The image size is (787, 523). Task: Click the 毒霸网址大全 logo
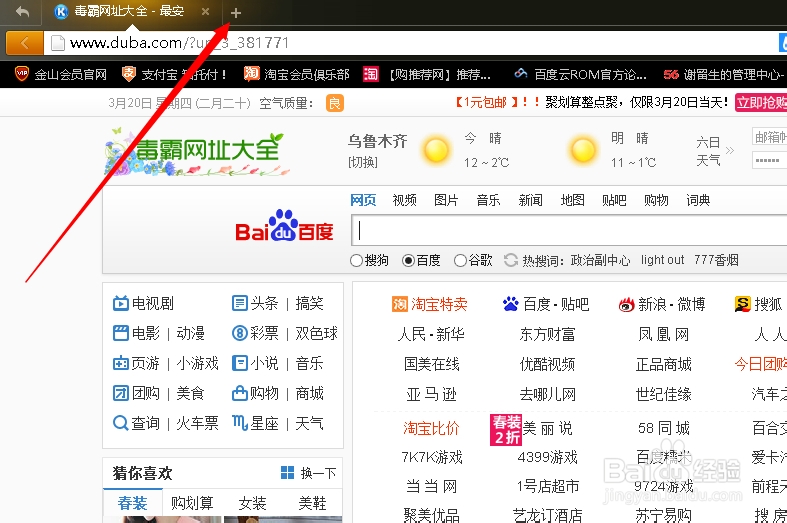click(197, 152)
